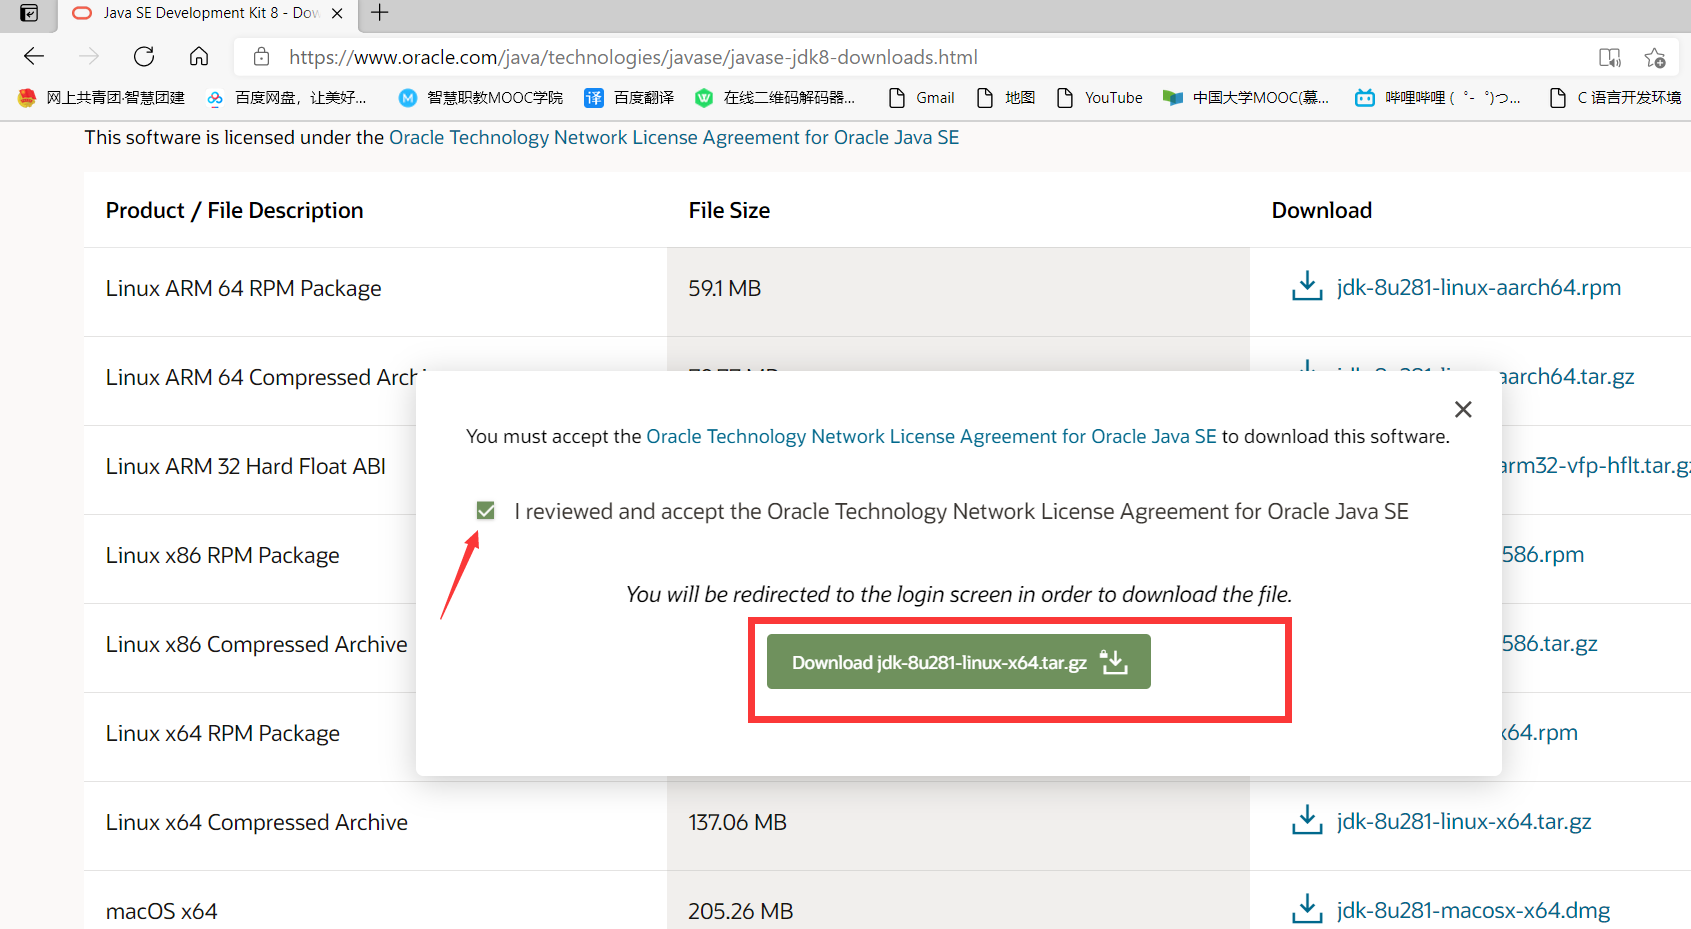Go to the browser home page icon

(199, 56)
